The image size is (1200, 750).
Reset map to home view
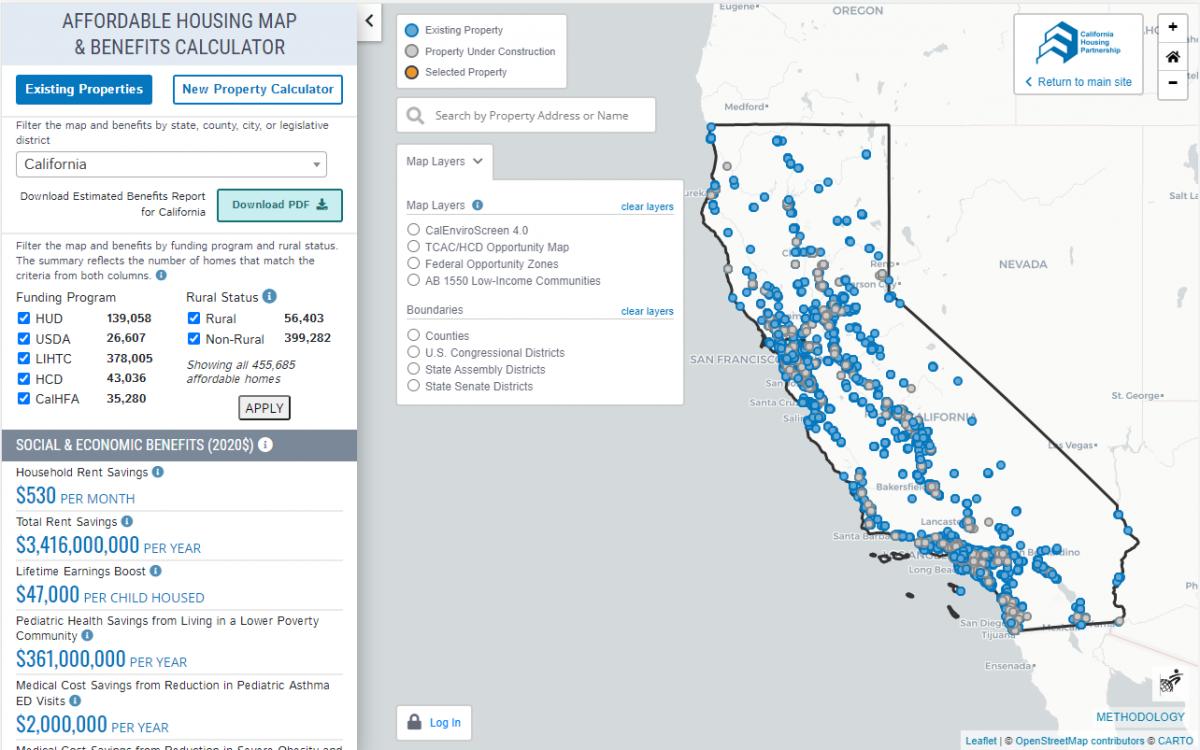[1172, 57]
